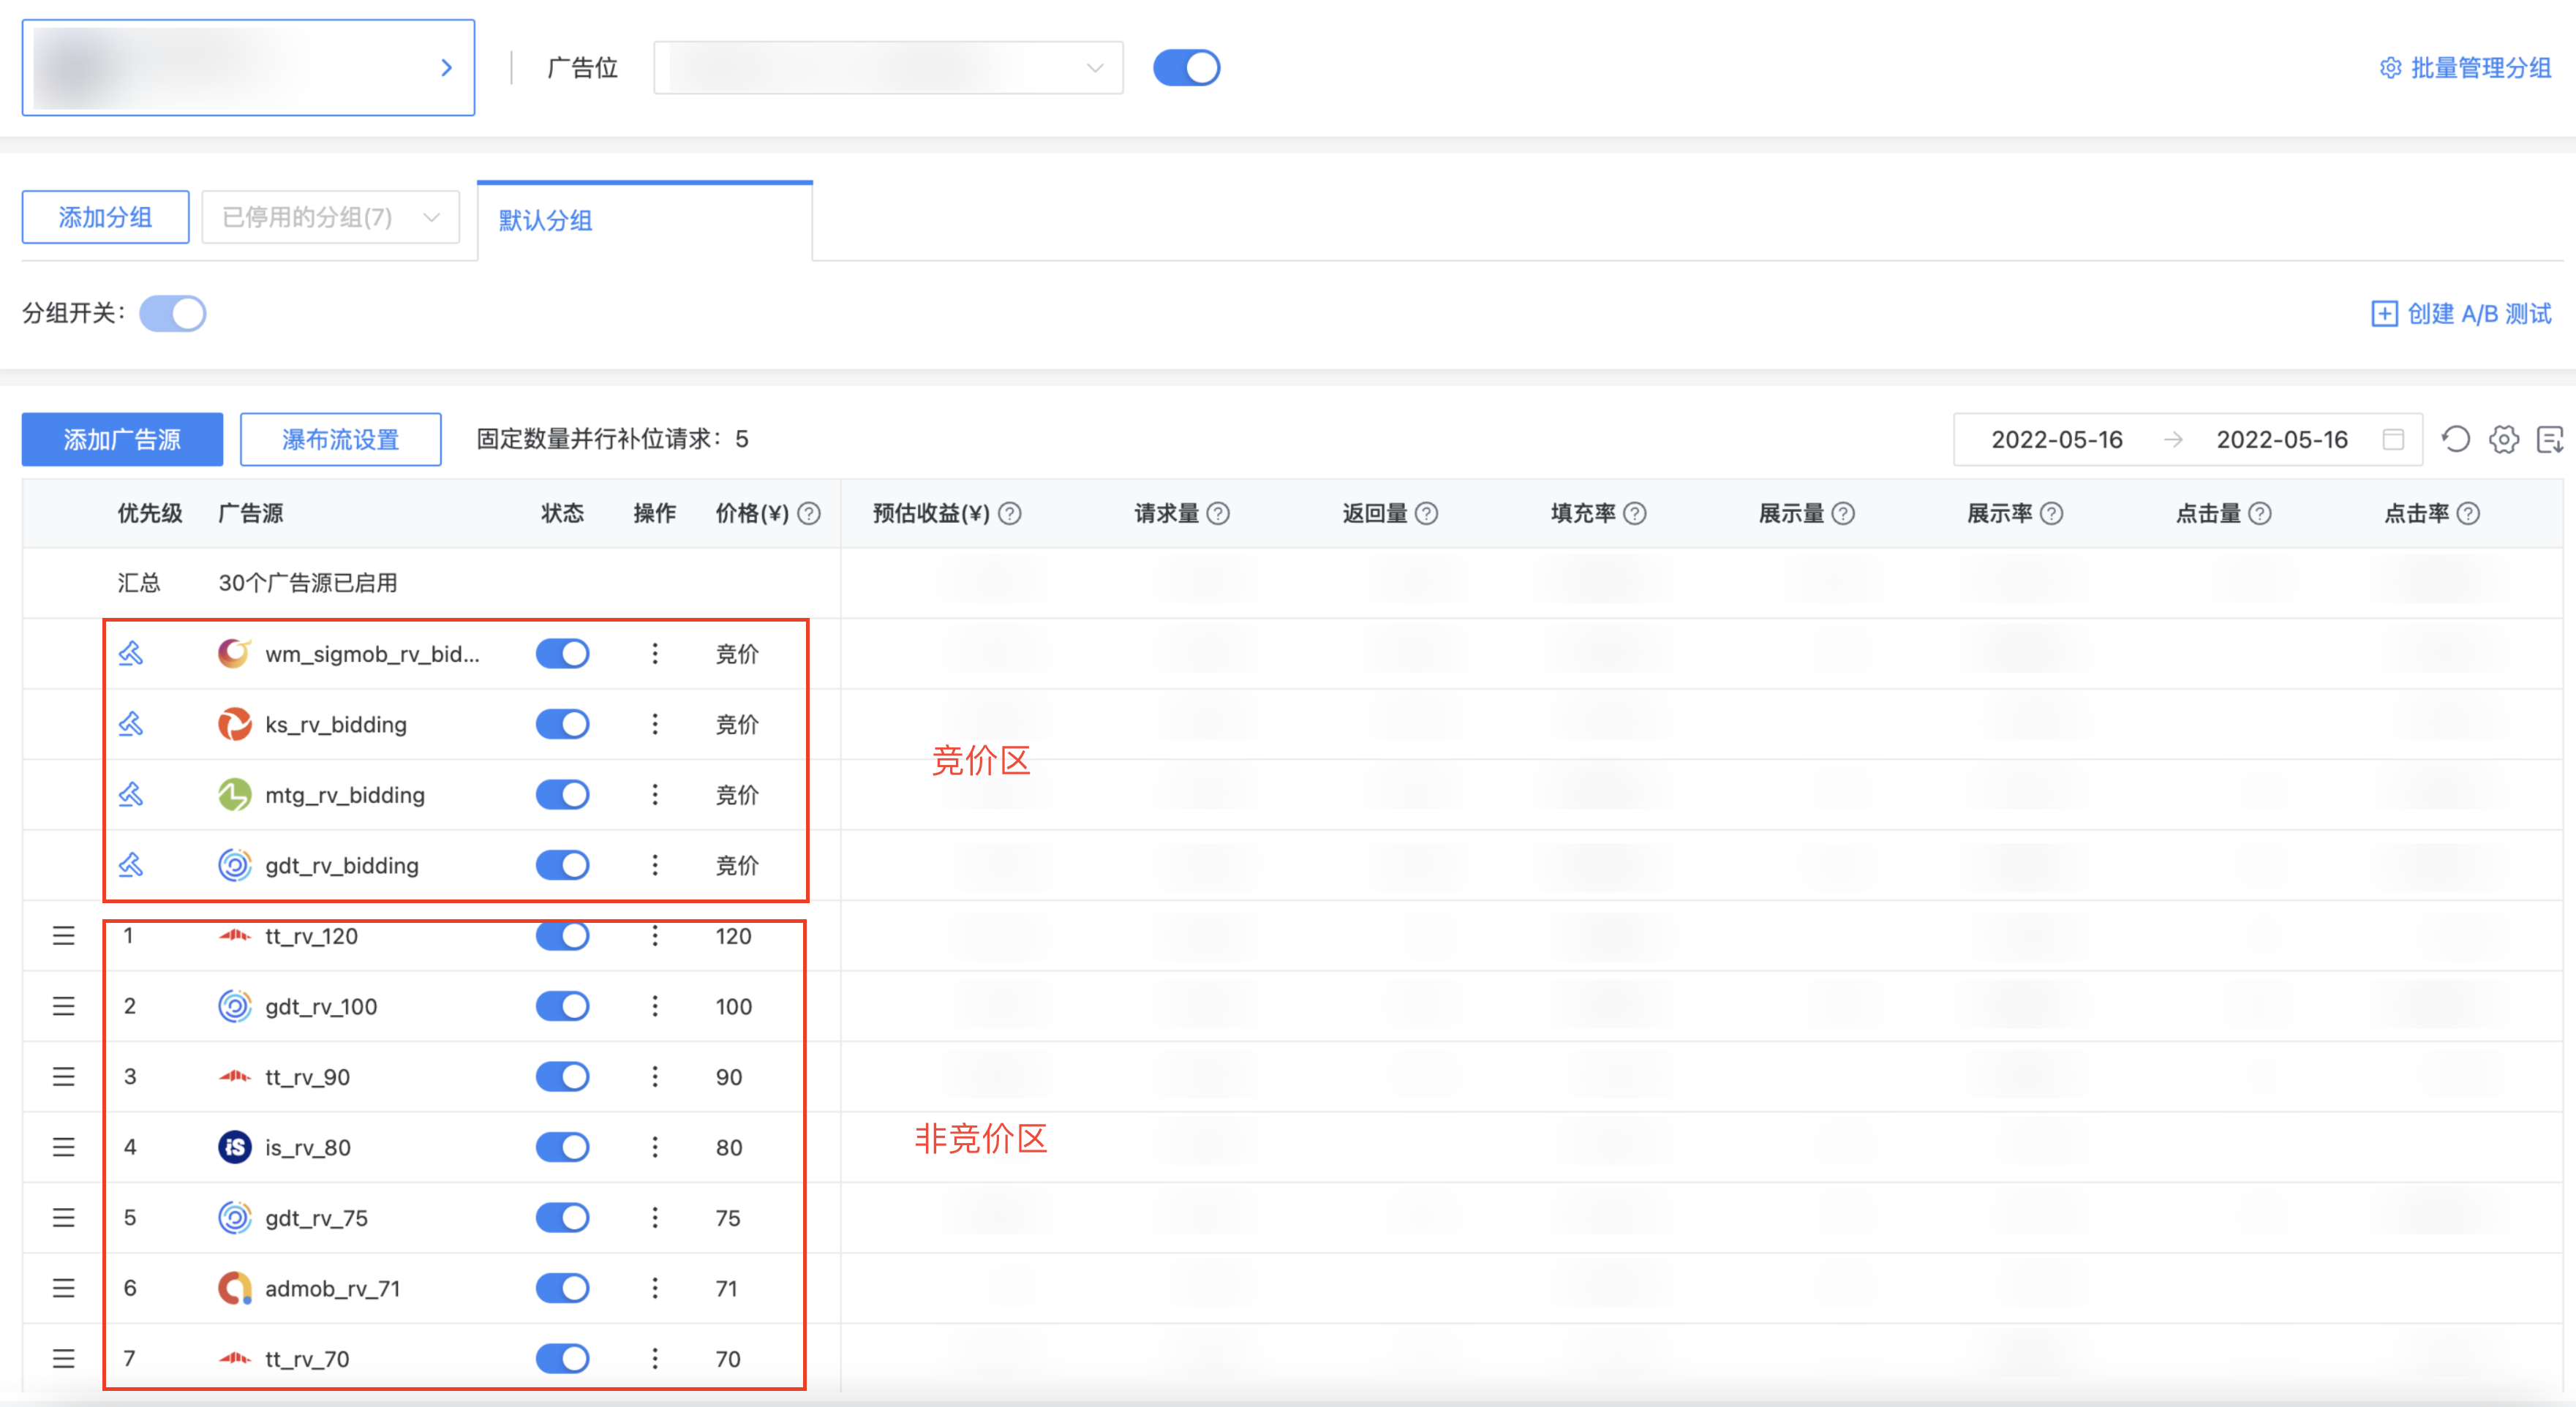Viewport: 2576px width, 1407px height.
Task: Turn off the 分组开关 switch
Action: (172, 313)
